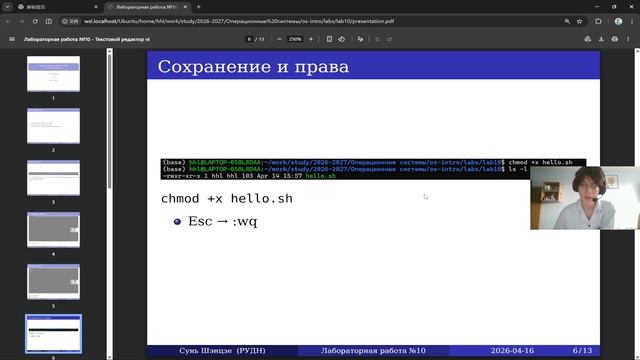Click footer slide counter 6/13
Image resolution: width=640 pixels, height=360 pixels.
[582, 351]
